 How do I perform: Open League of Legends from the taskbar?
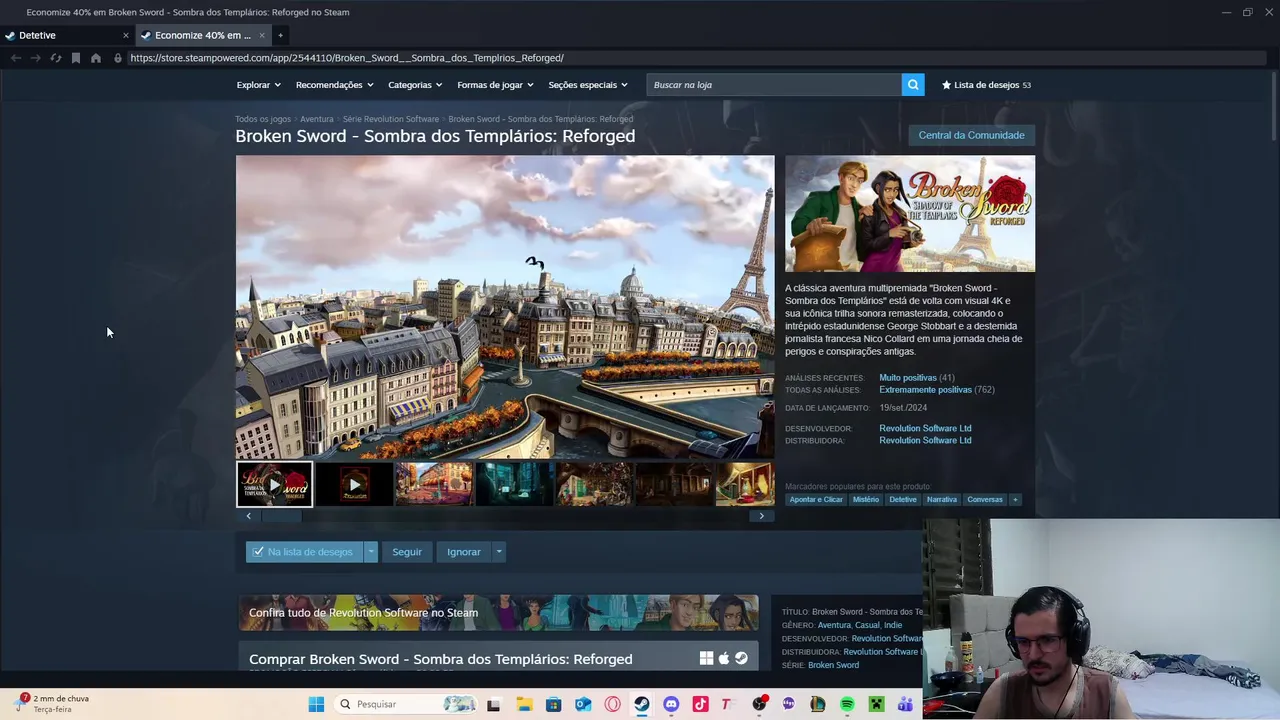click(x=817, y=704)
